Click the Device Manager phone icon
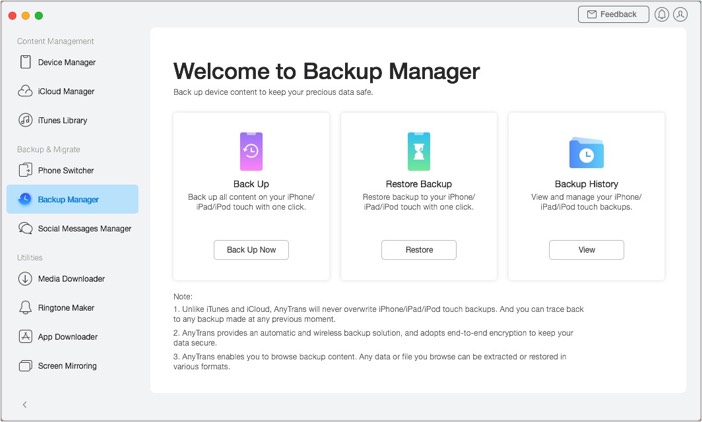The width and height of the screenshot is (702, 422). click(25, 62)
